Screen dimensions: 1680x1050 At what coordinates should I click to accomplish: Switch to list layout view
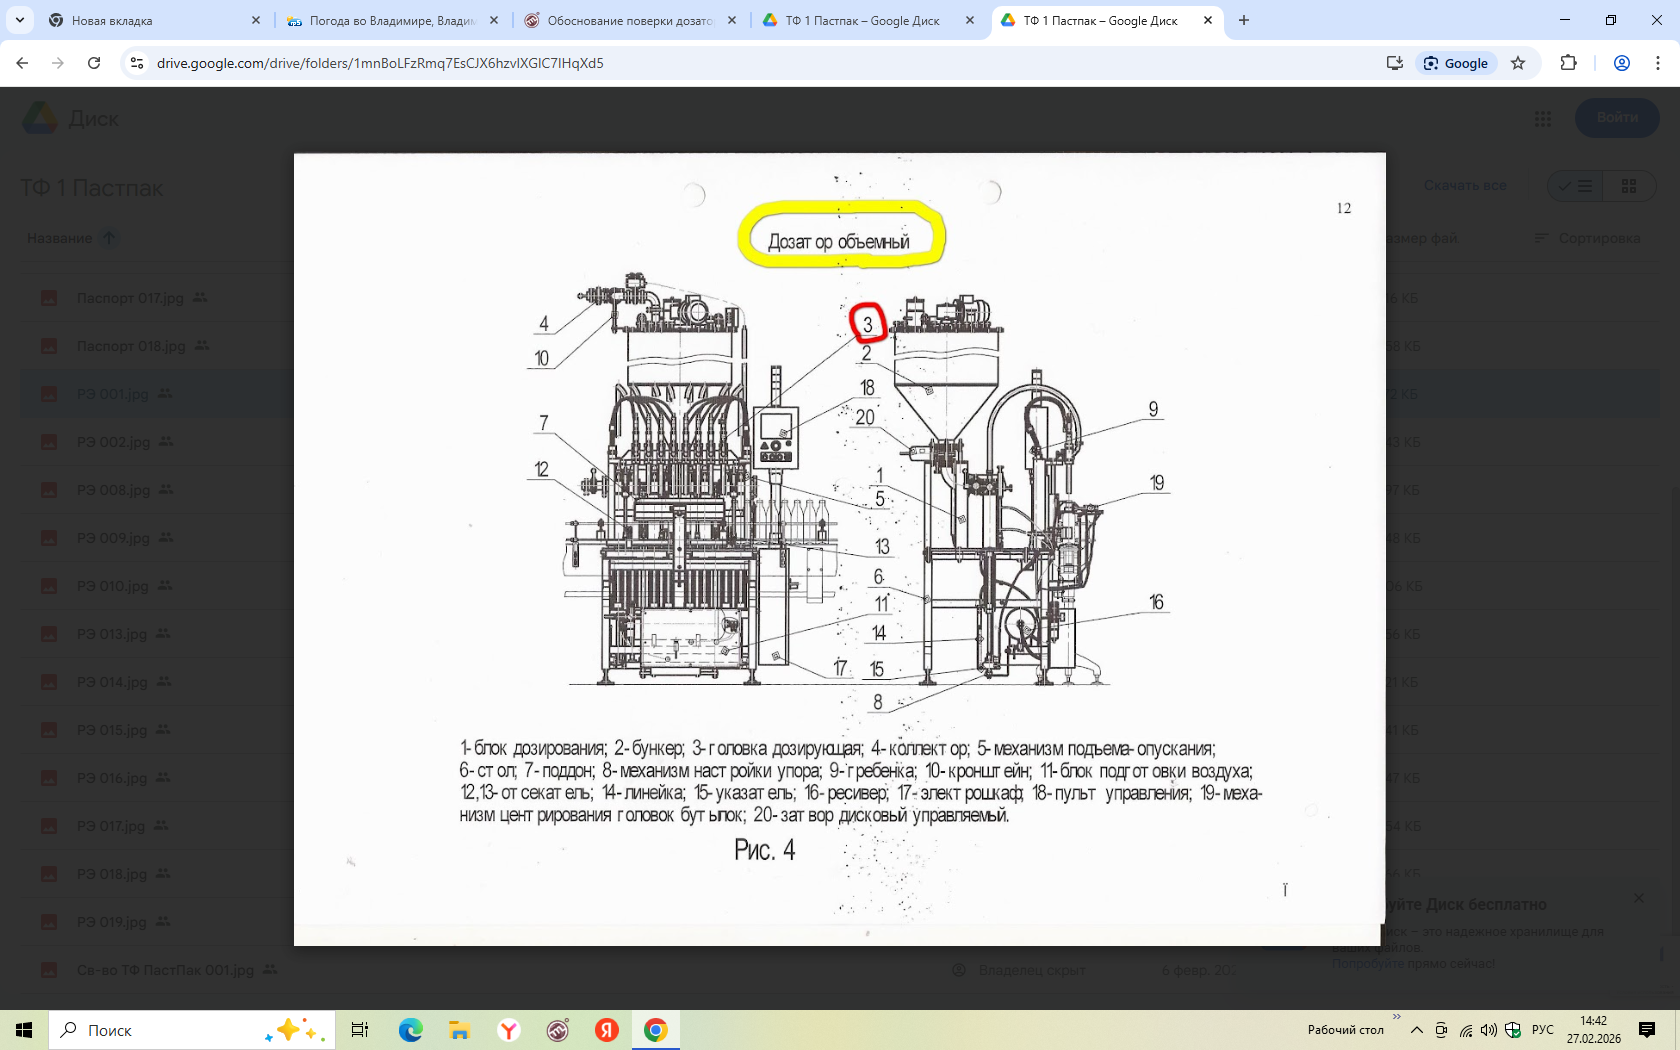[x=1575, y=186]
